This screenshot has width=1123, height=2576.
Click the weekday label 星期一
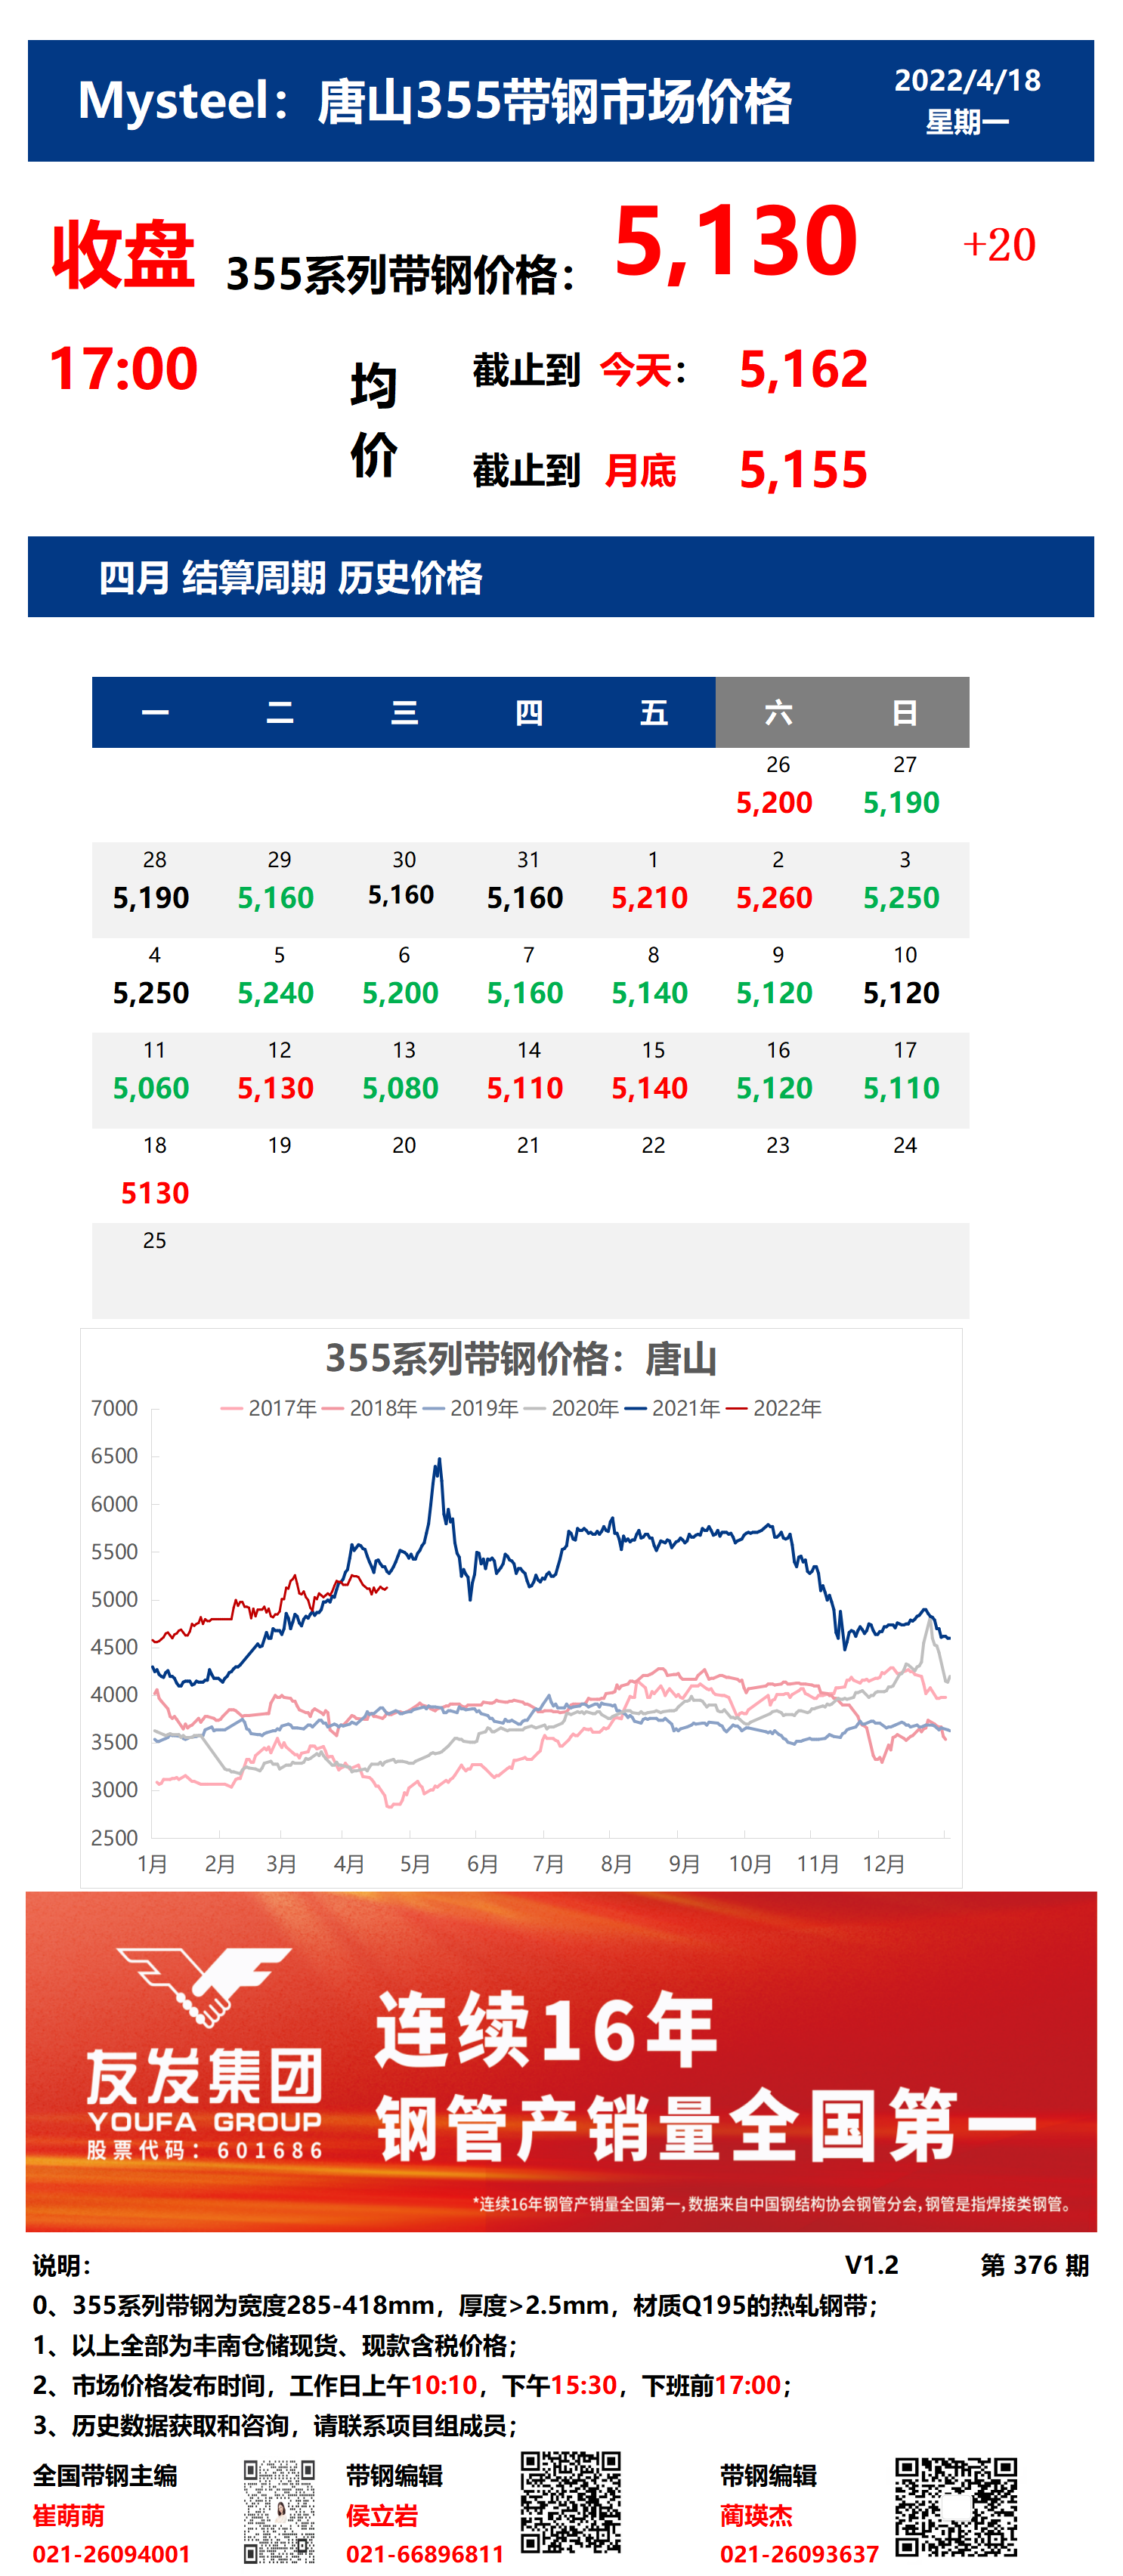[x=967, y=122]
